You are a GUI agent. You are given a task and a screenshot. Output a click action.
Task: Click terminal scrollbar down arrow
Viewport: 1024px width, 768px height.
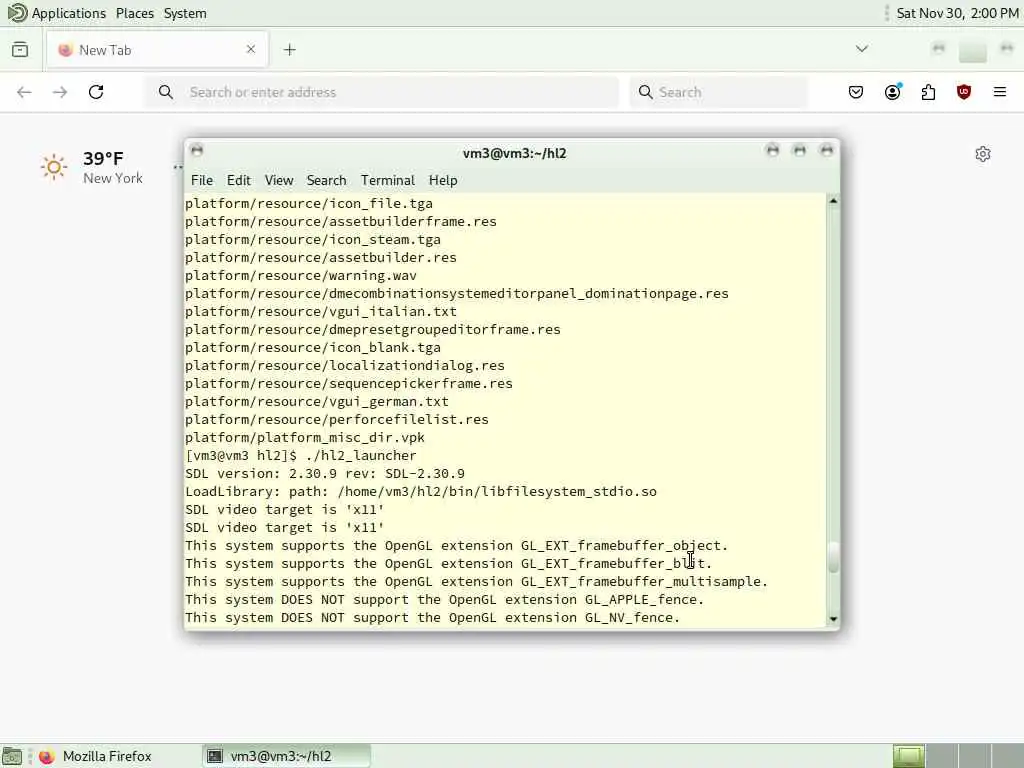pos(833,618)
